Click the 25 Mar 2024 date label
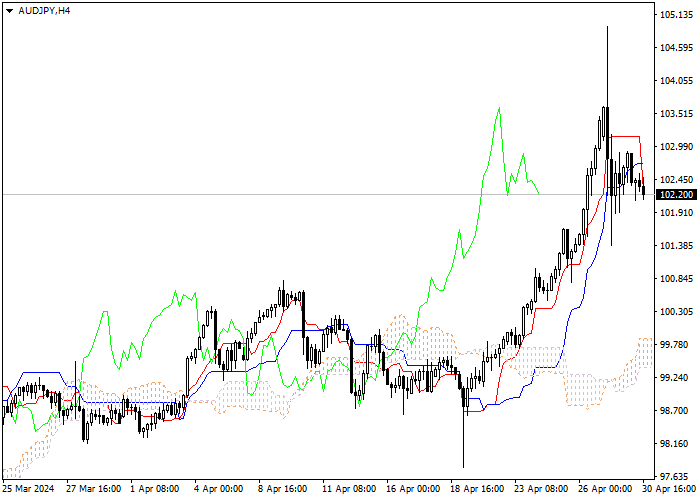Viewport: 700px width, 500px height. 29,489
